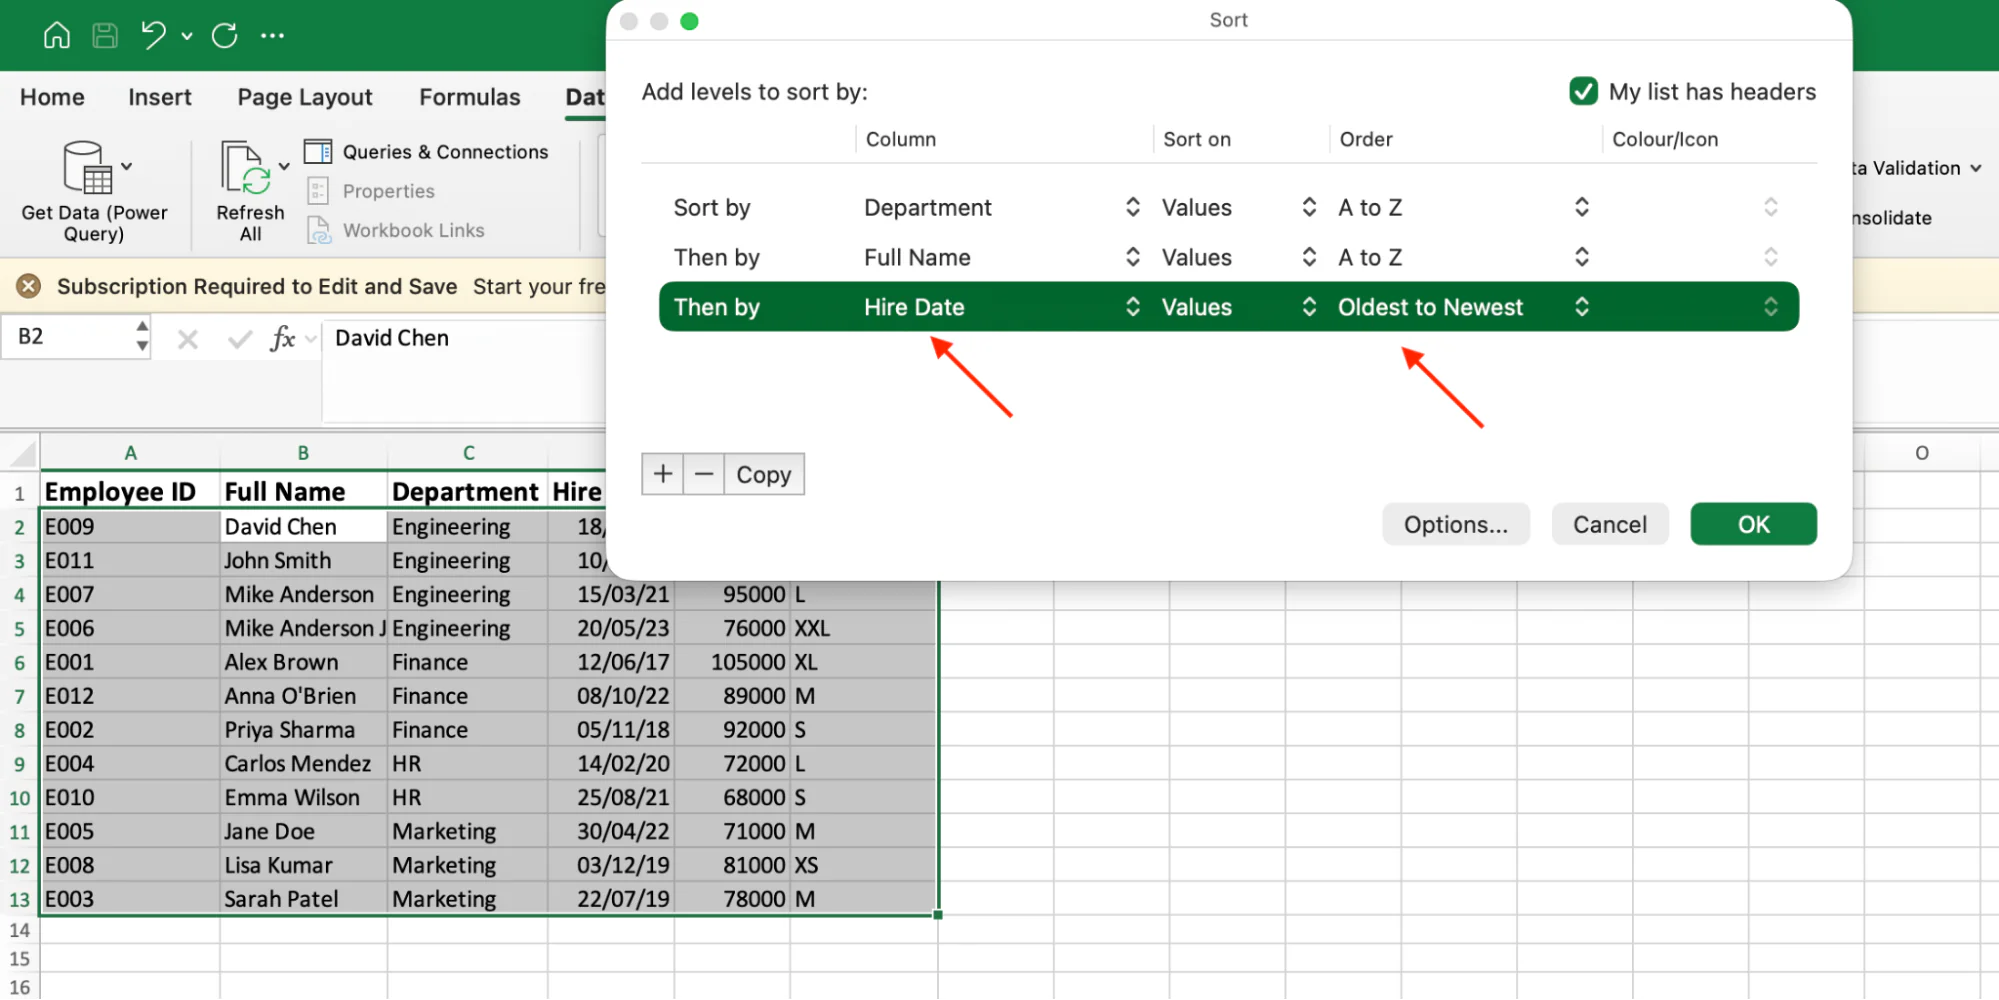1999x1000 pixels.
Task: Expand the Refresh All dropdown arrow
Action: tap(284, 166)
